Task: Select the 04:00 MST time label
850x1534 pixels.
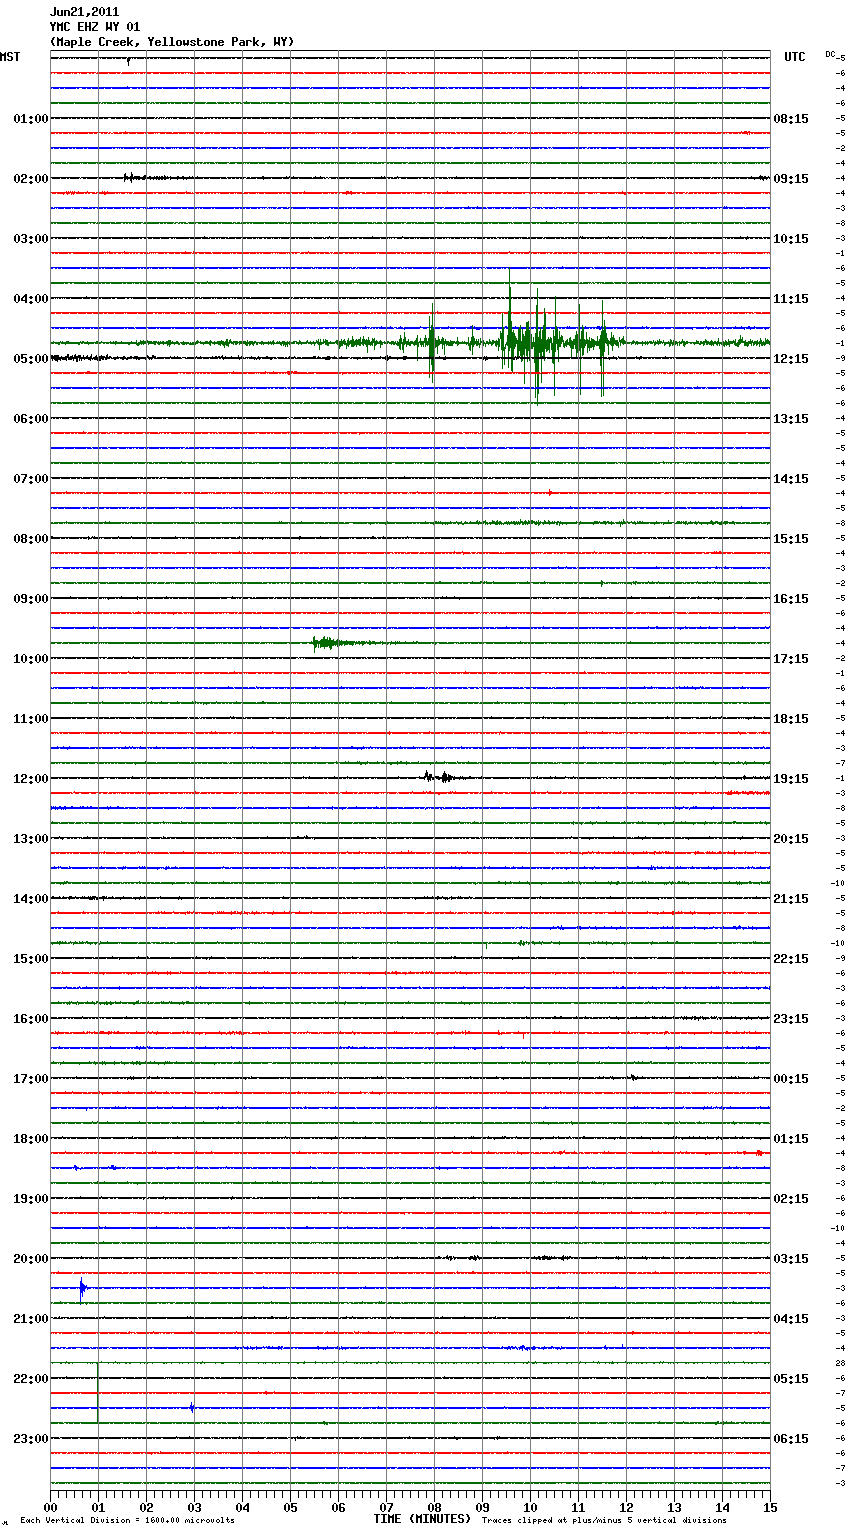Action: [x=31, y=299]
